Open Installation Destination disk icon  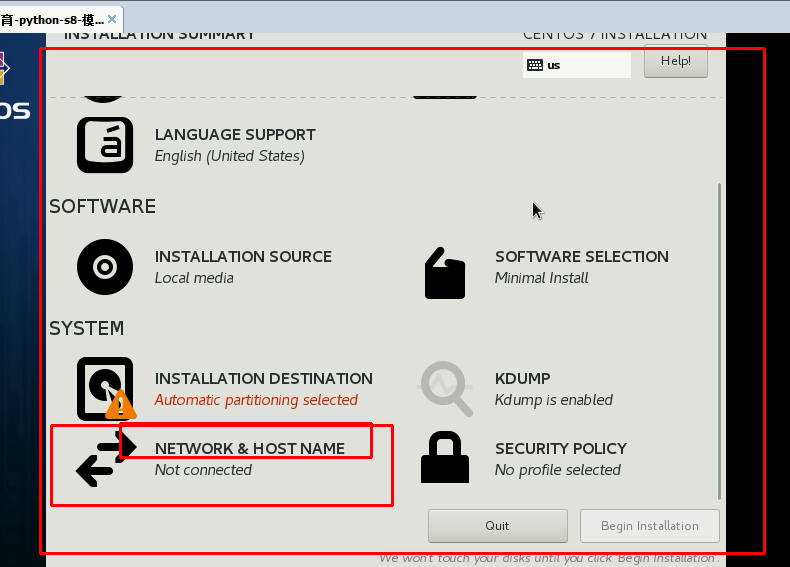pos(106,389)
